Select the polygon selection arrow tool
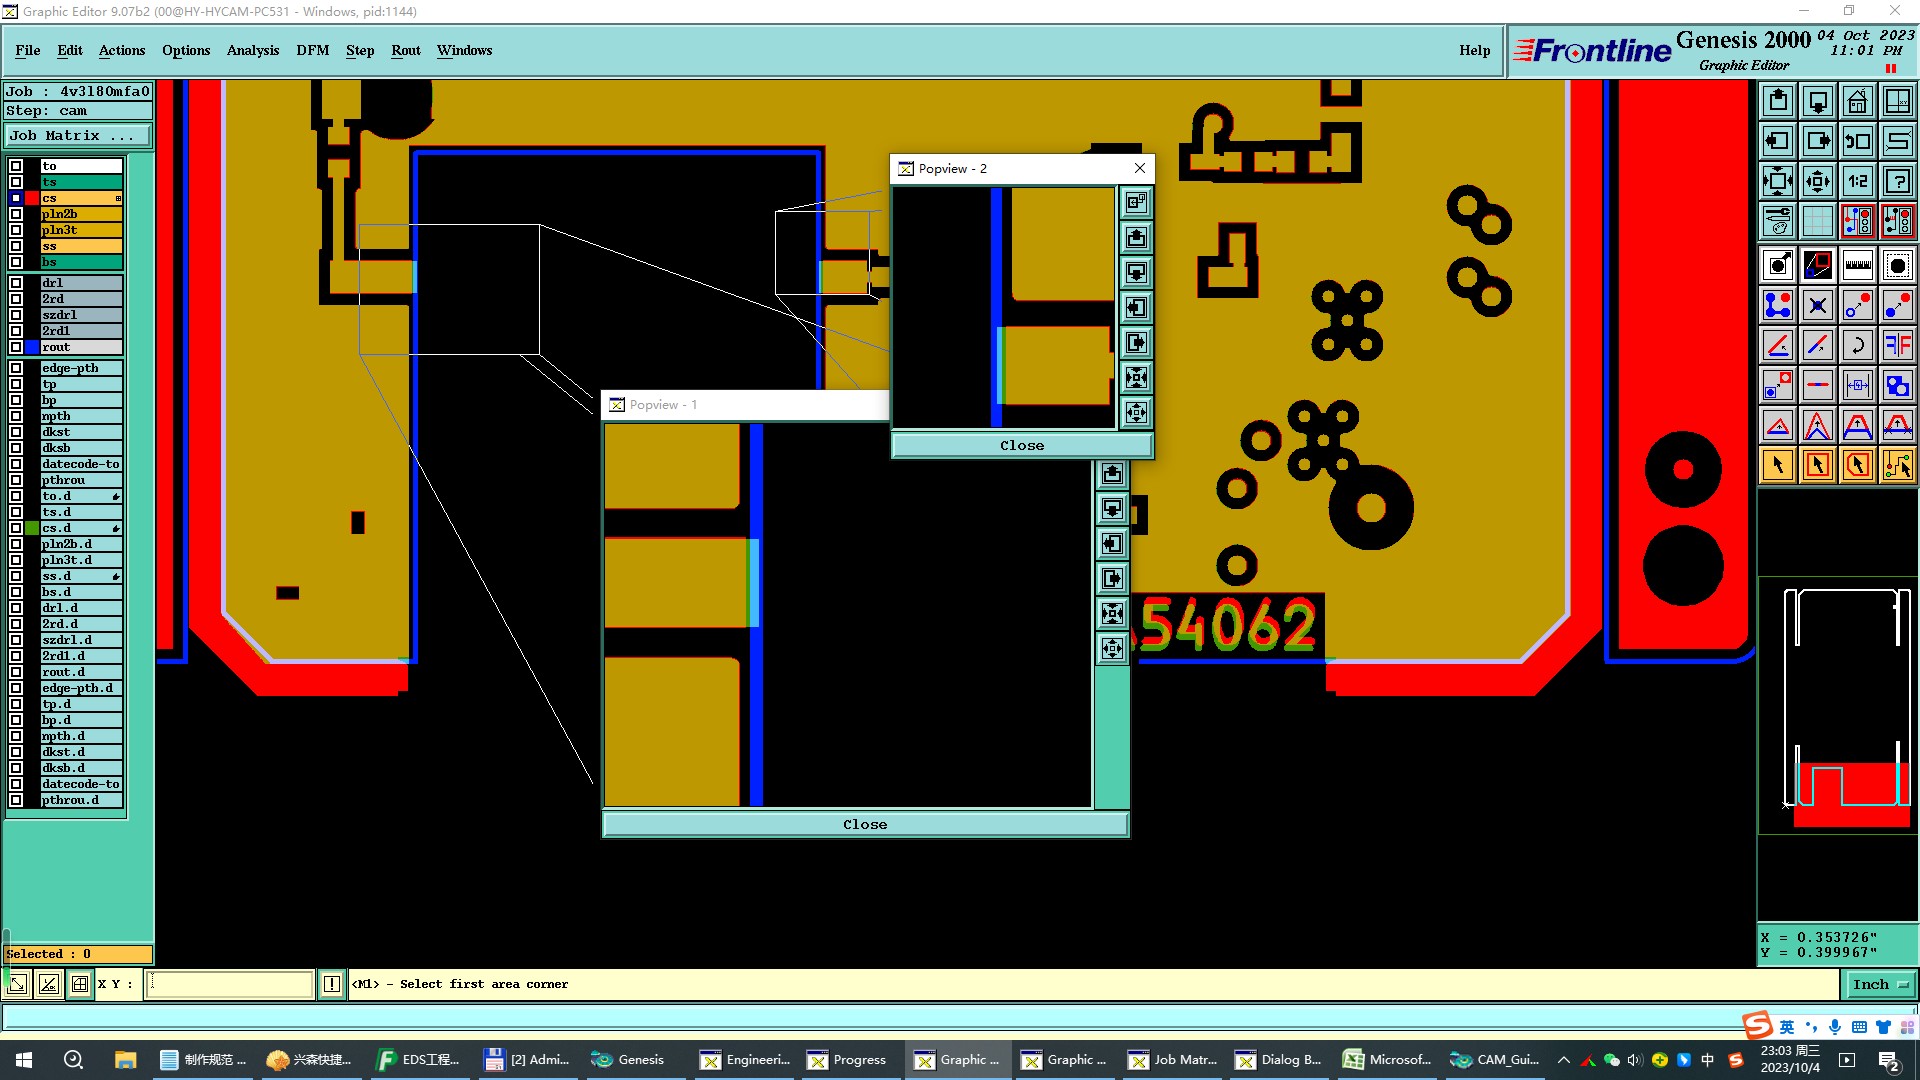Image resolution: width=1920 pixels, height=1080 pixels. [x=1857, y=465]
